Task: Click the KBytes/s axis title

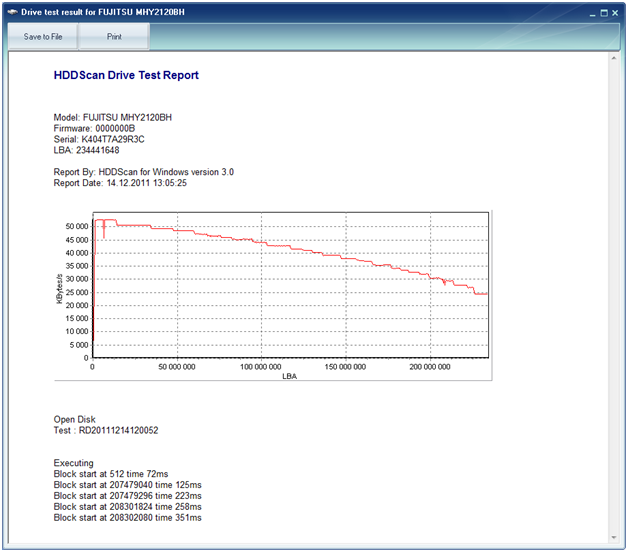Action: point(59,289)
